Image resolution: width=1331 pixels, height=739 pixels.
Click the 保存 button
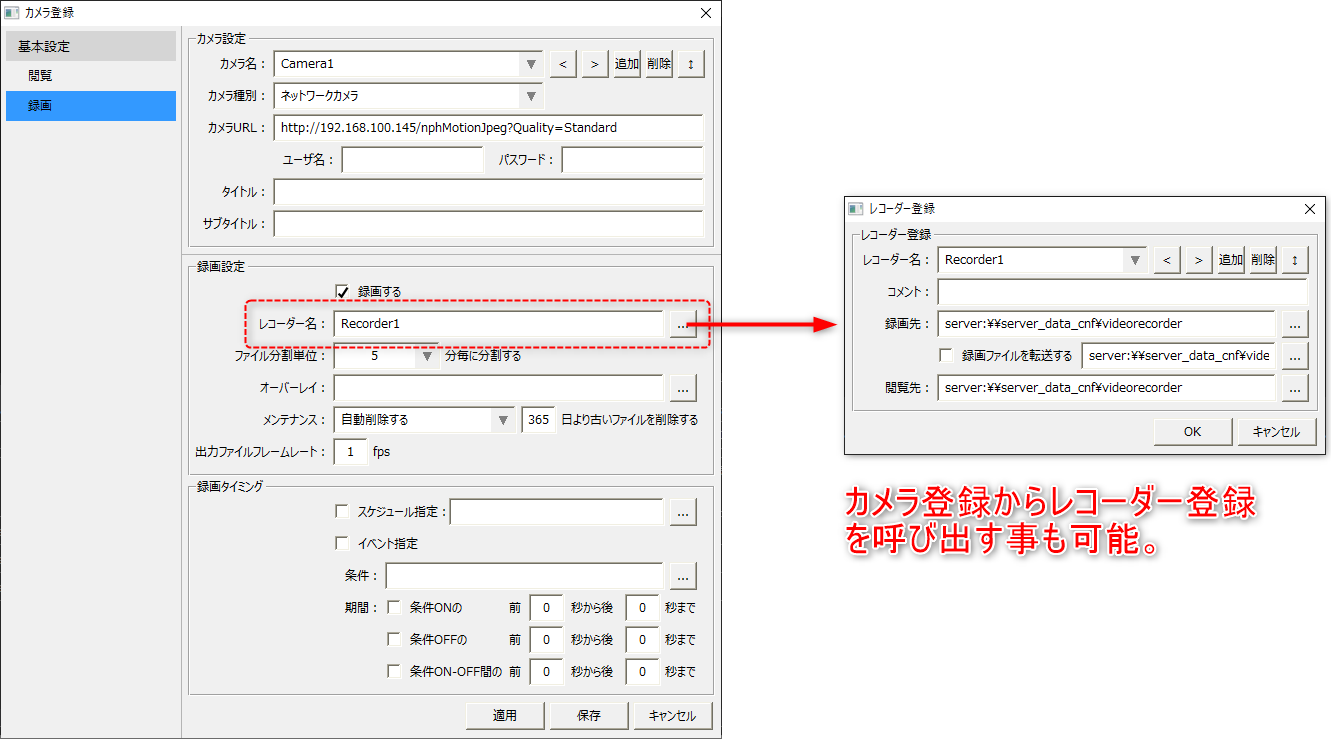tap(589, 715)
